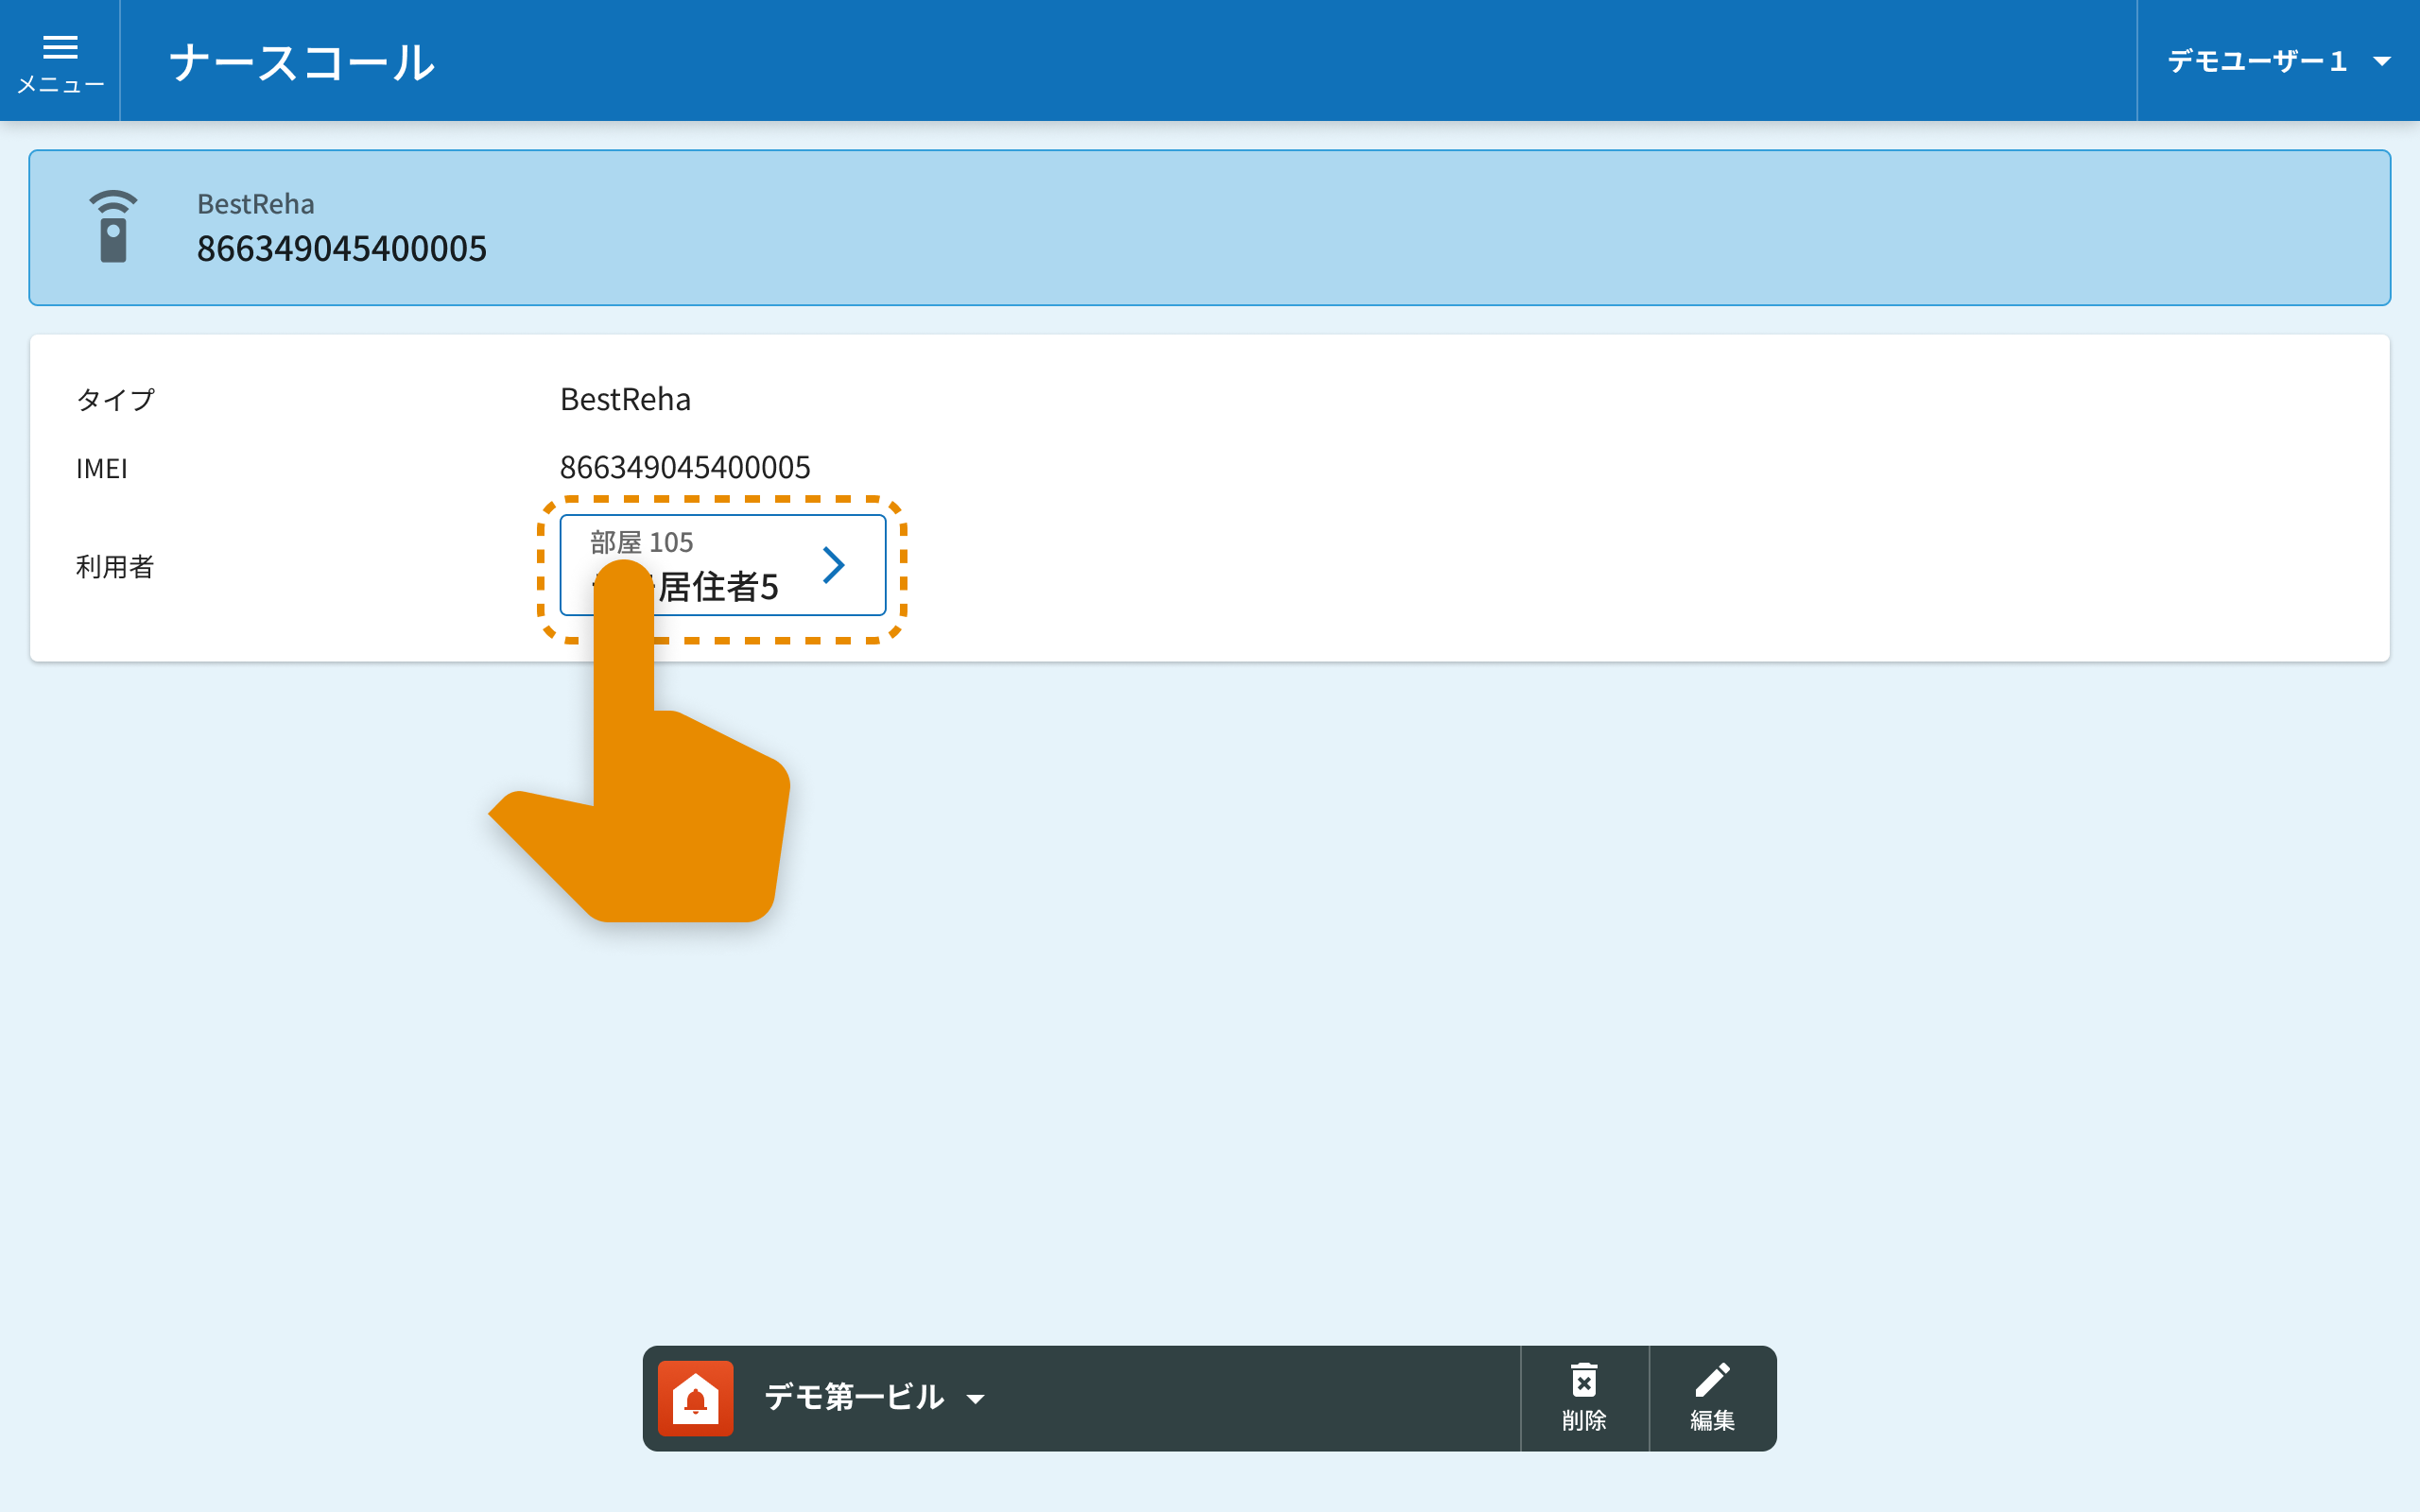
Task: Click the BestReha type value
Action: pos(625,399)
